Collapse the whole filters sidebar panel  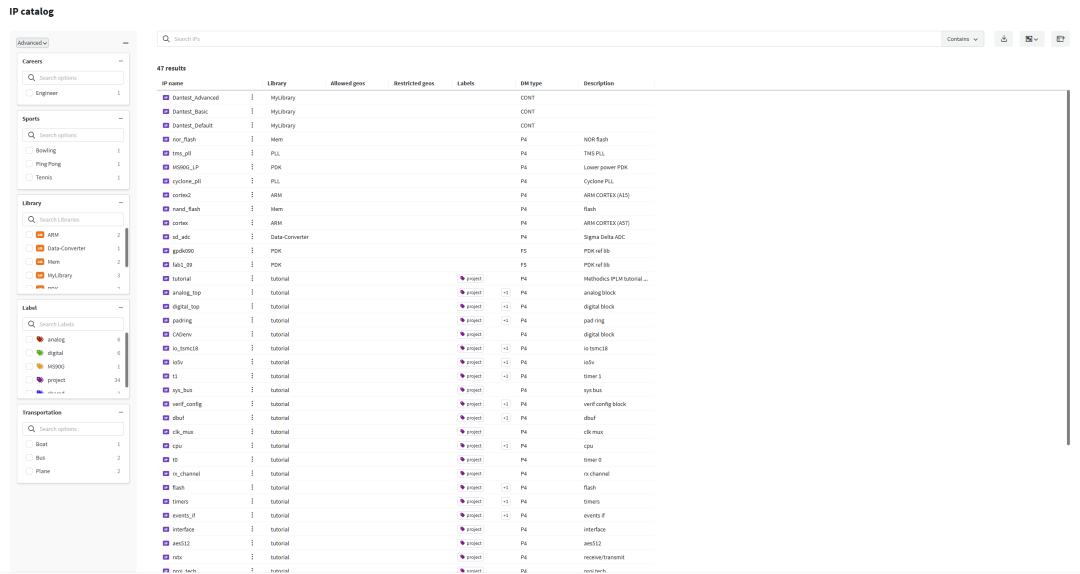point(125,43)
